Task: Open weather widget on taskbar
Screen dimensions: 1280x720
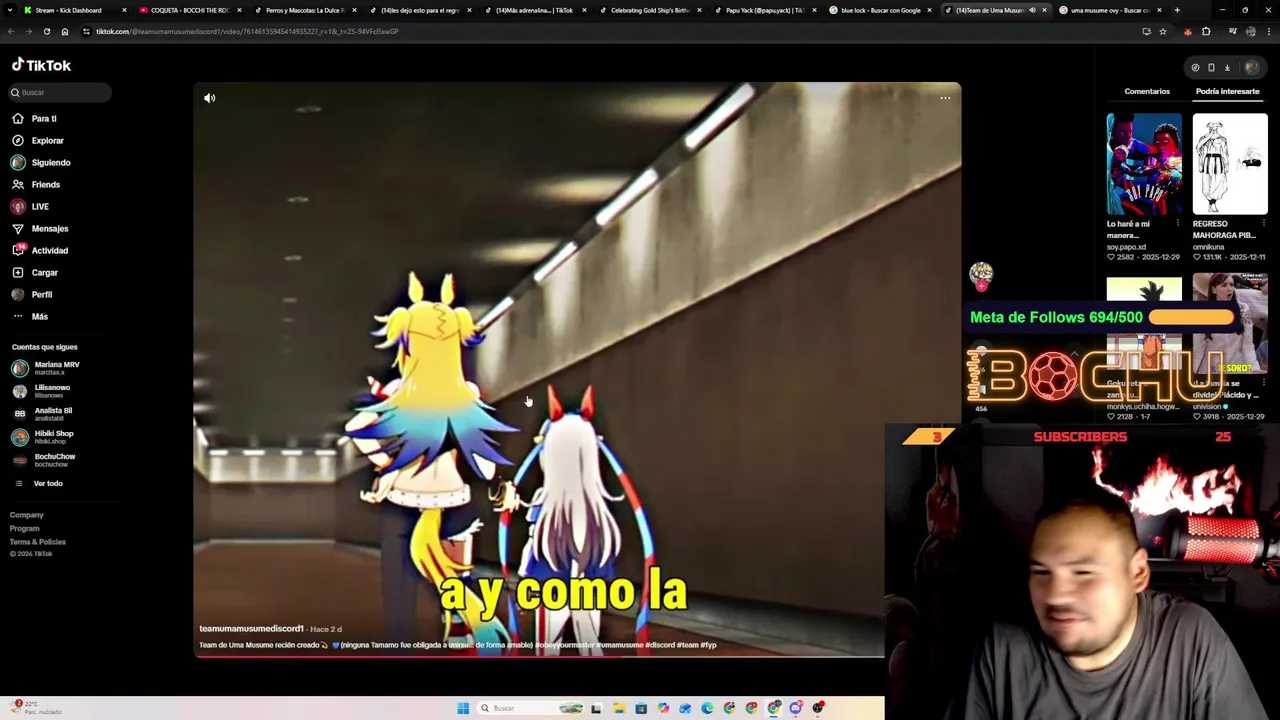Action: pos(35,707)
